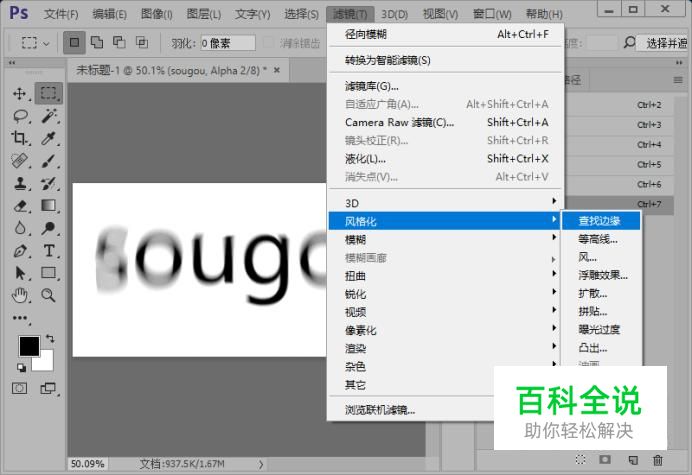Choose the Wind (风...) filter
This screenshot has width=692, height=475.
click(601, 257)
